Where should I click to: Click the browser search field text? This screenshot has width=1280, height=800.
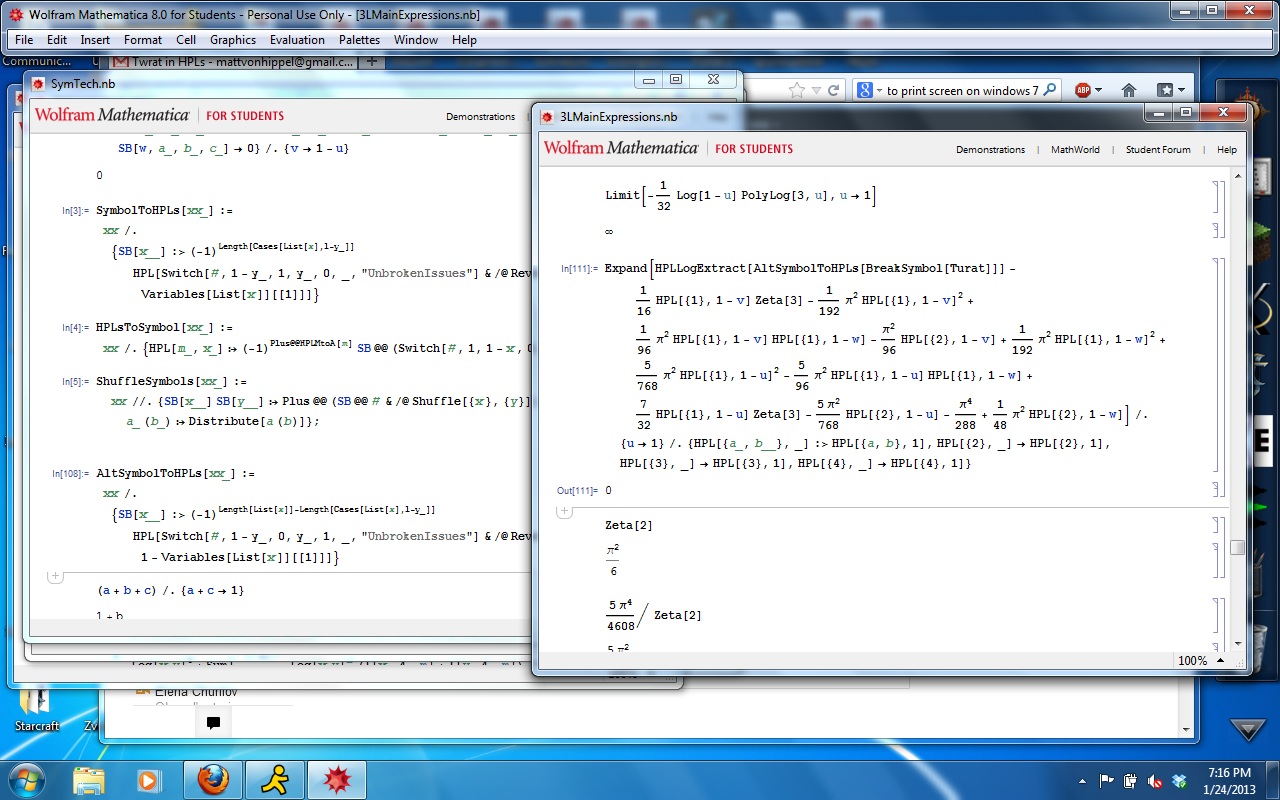point(962,91)
